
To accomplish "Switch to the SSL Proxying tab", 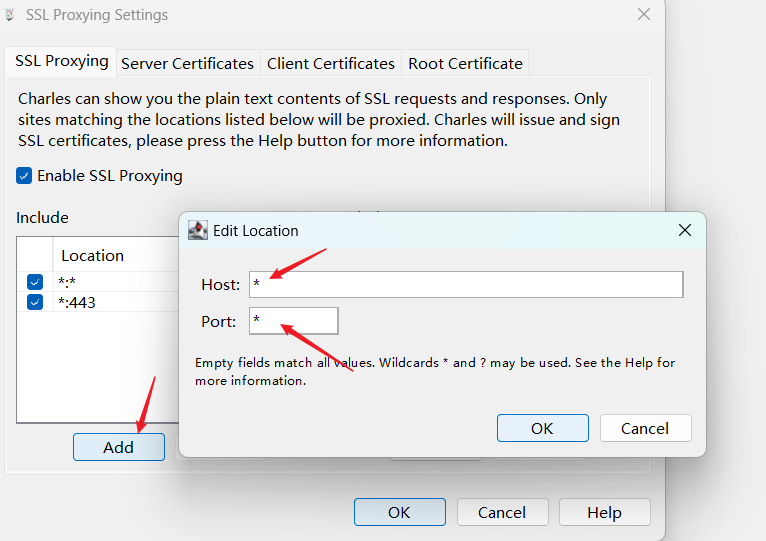I will 62,62.
